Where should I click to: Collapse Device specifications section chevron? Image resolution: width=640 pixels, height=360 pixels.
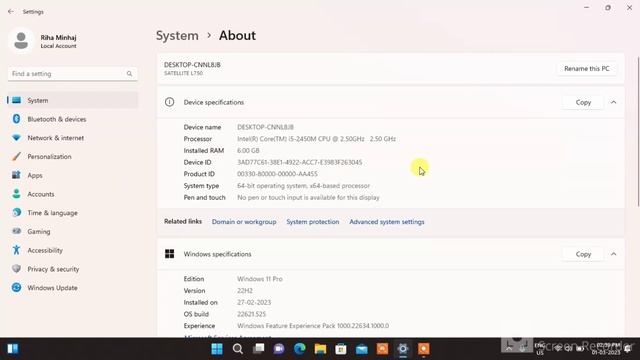(613, 102)
